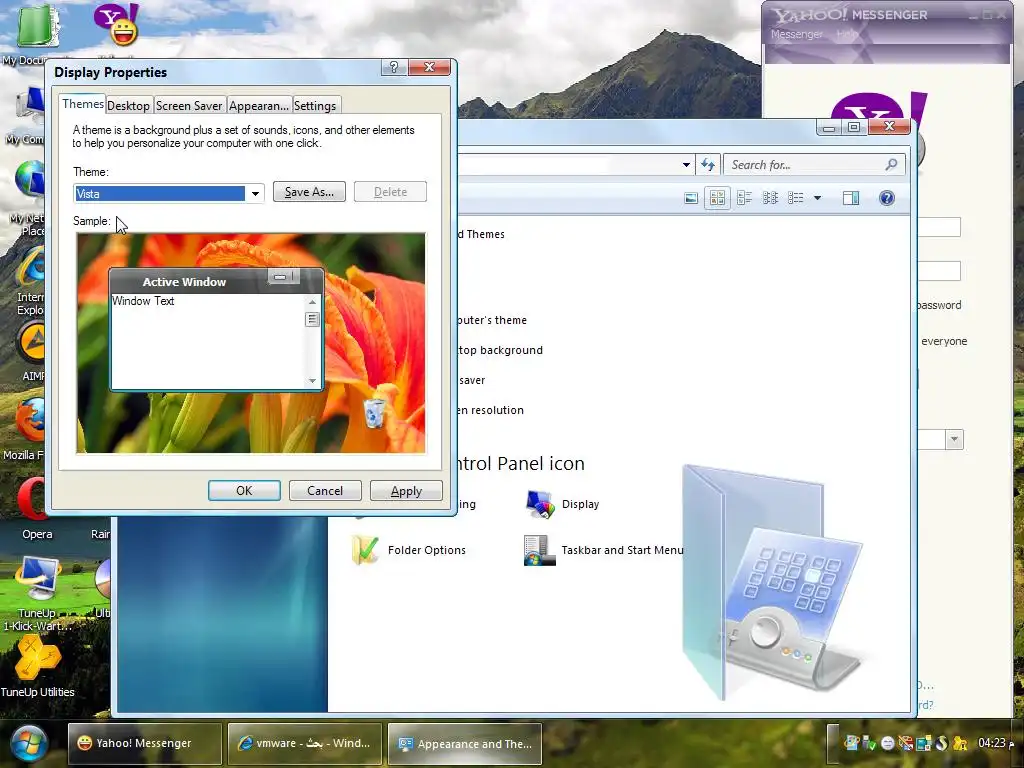
Task: Expand the Theme dropdown showing Vista
Action: (x=255, y=193)
